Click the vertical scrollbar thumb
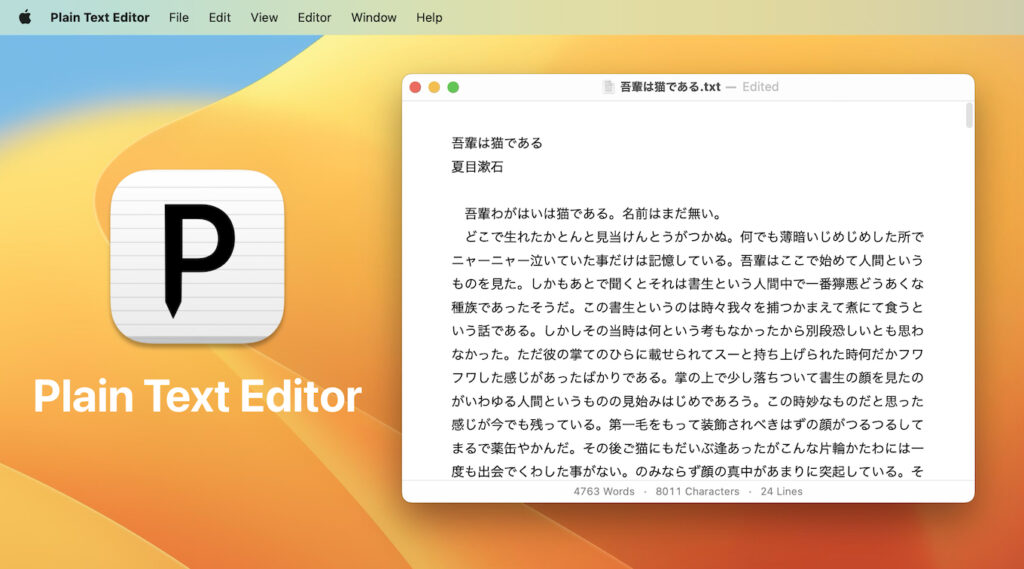The height and width of the screenshot is (569, 1024). coord(968,116)
